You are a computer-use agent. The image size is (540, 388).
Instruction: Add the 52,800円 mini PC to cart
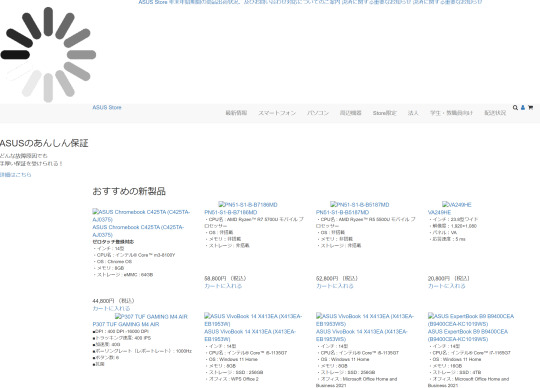(335, 286)
